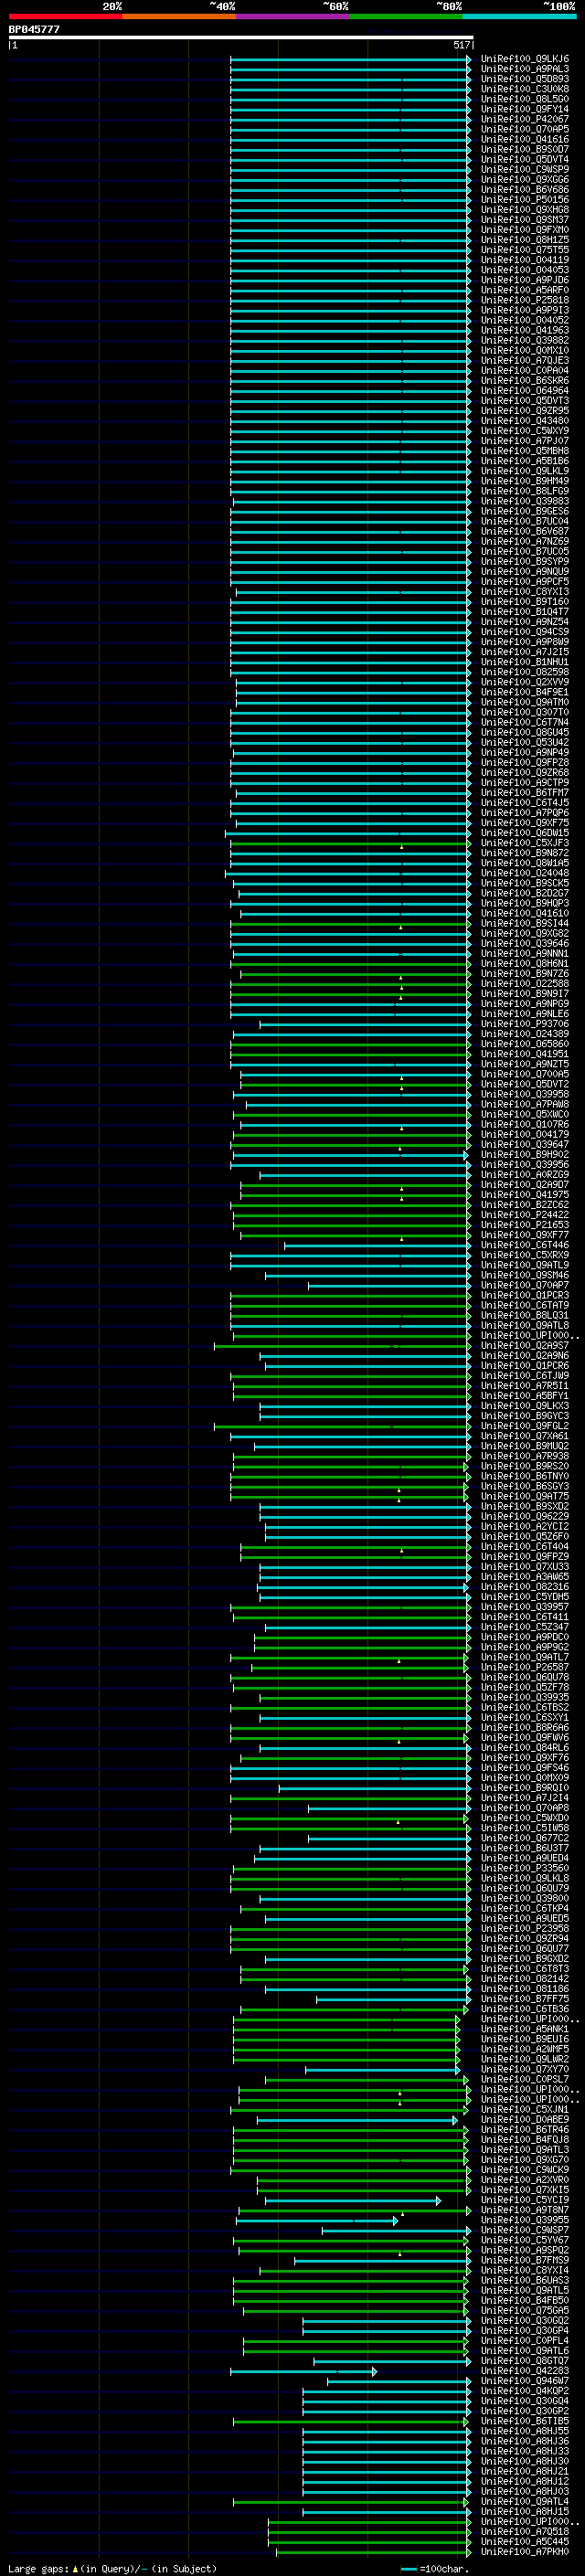Image resolution: width=585 pixels, height=2576 pixels.
Task: Click the purple ~60% identity legend segment
Action: 293,16
